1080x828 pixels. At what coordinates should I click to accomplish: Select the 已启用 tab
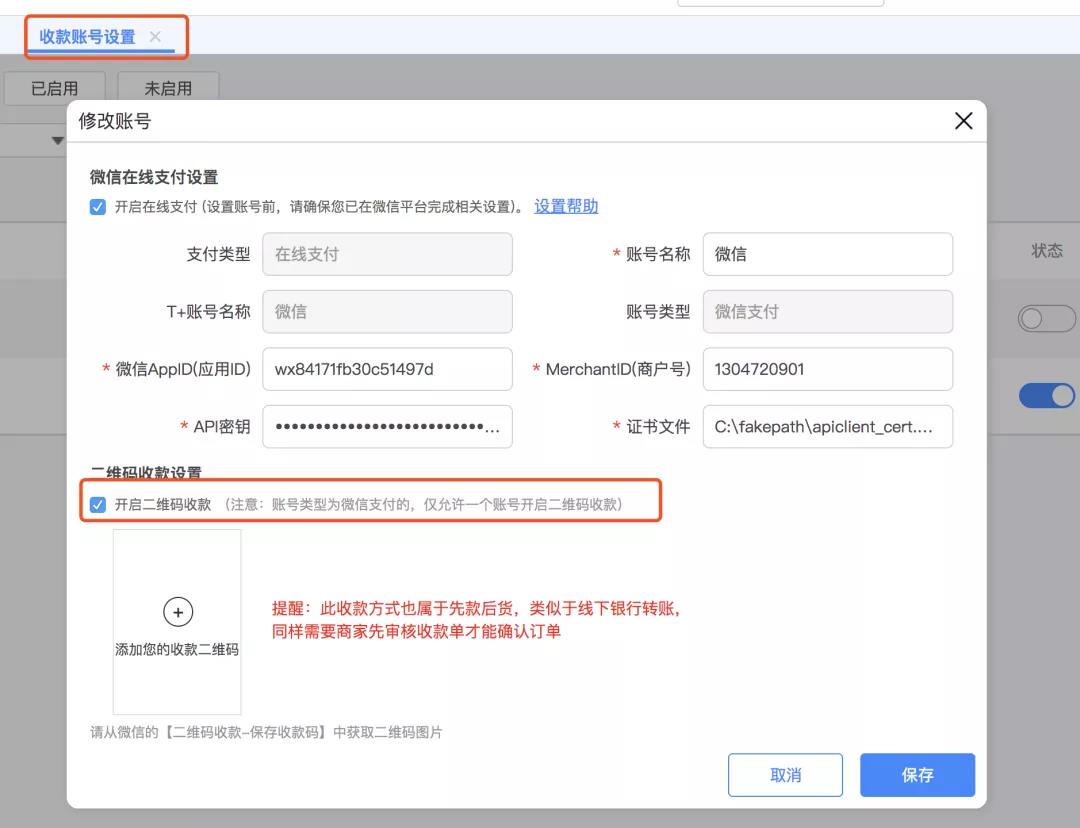pos(54,88)
